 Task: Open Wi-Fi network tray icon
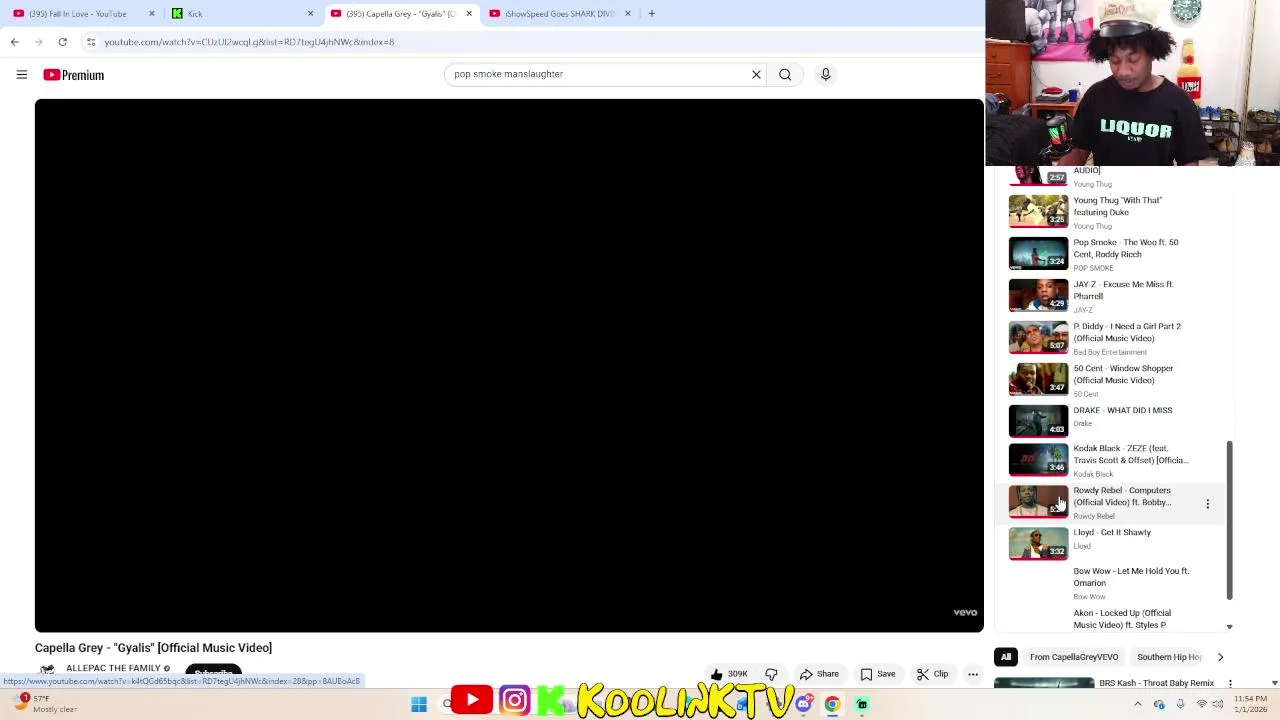click(1202, 704)
